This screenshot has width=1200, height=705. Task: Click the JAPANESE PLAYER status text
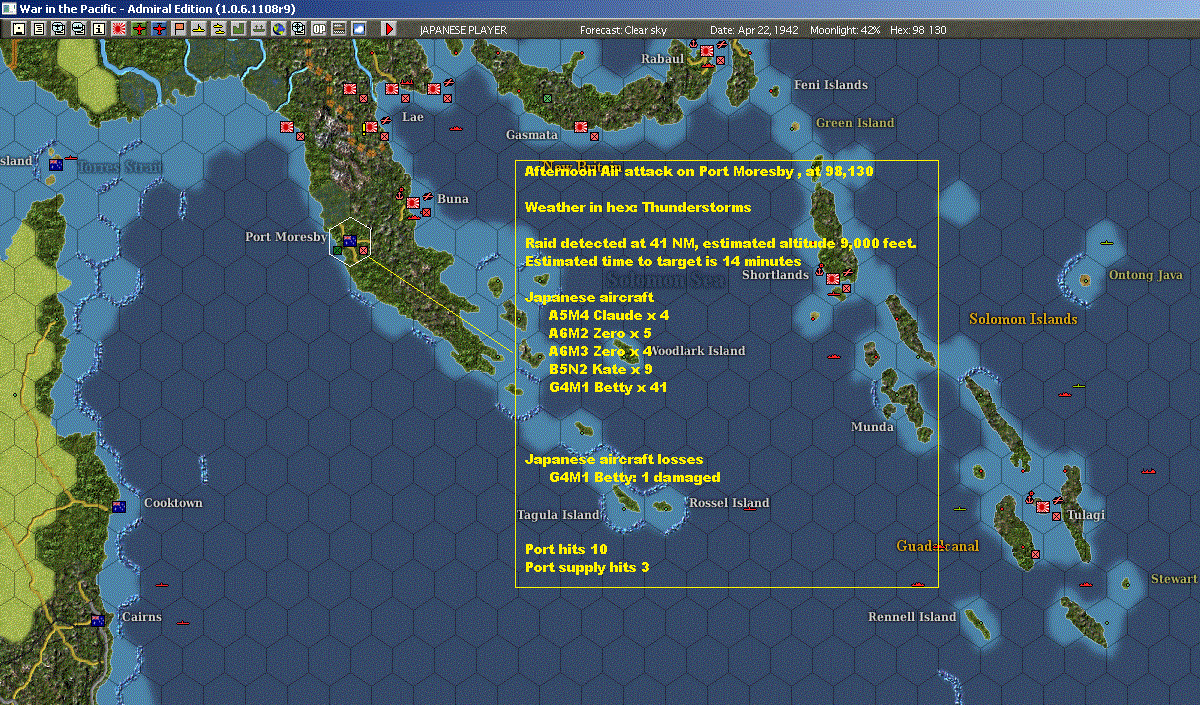coord(463,30)
